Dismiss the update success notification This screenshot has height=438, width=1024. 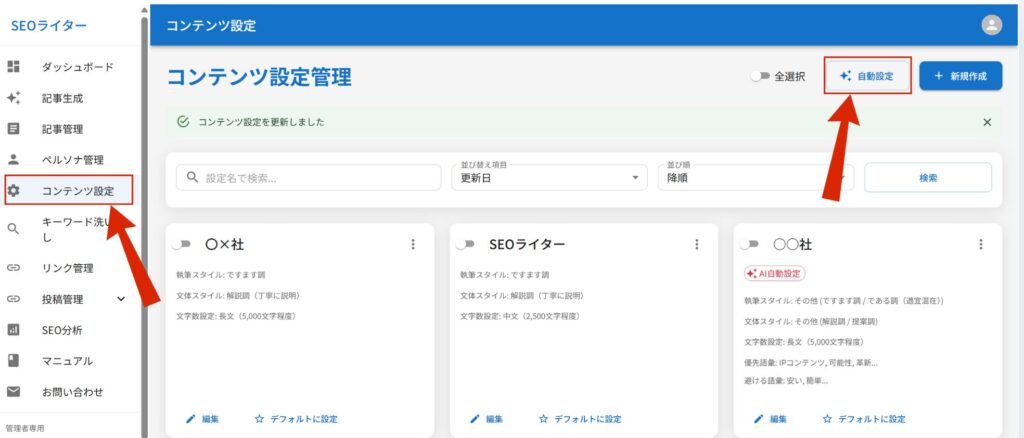(x=987, y=122)
